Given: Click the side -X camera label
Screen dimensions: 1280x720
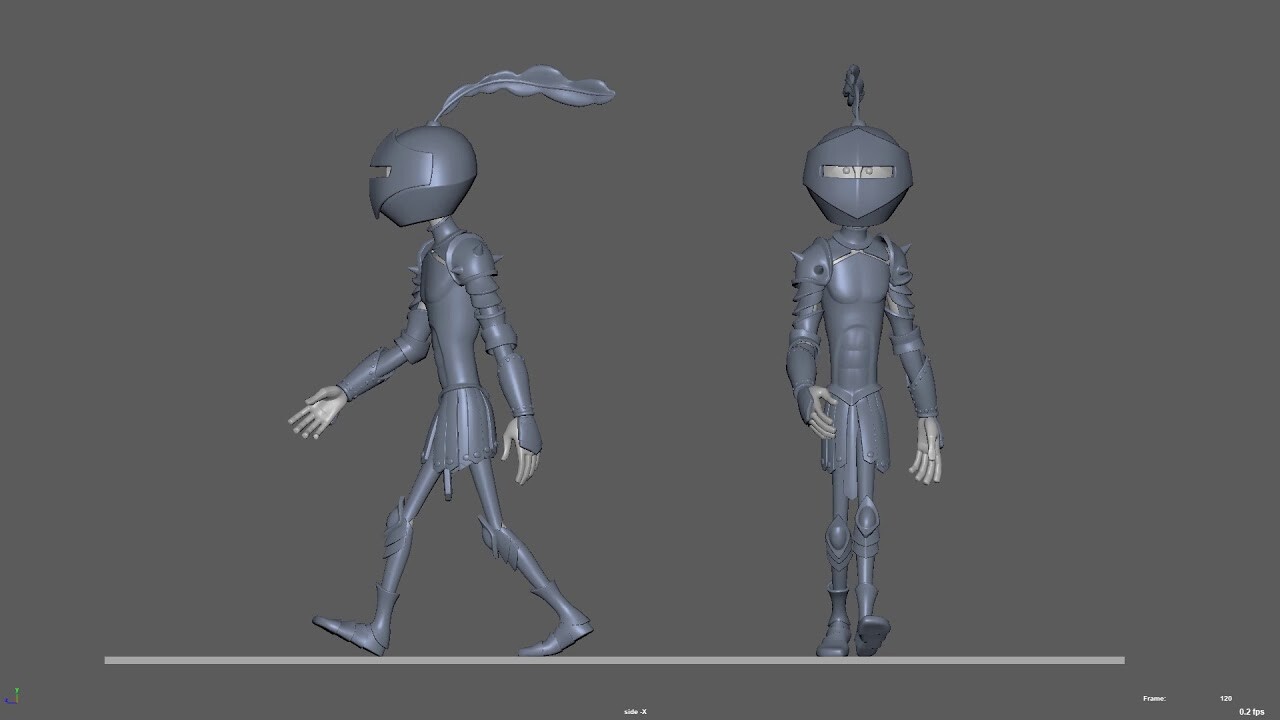Looking at the screenshot, I should [x=633, y=711].
